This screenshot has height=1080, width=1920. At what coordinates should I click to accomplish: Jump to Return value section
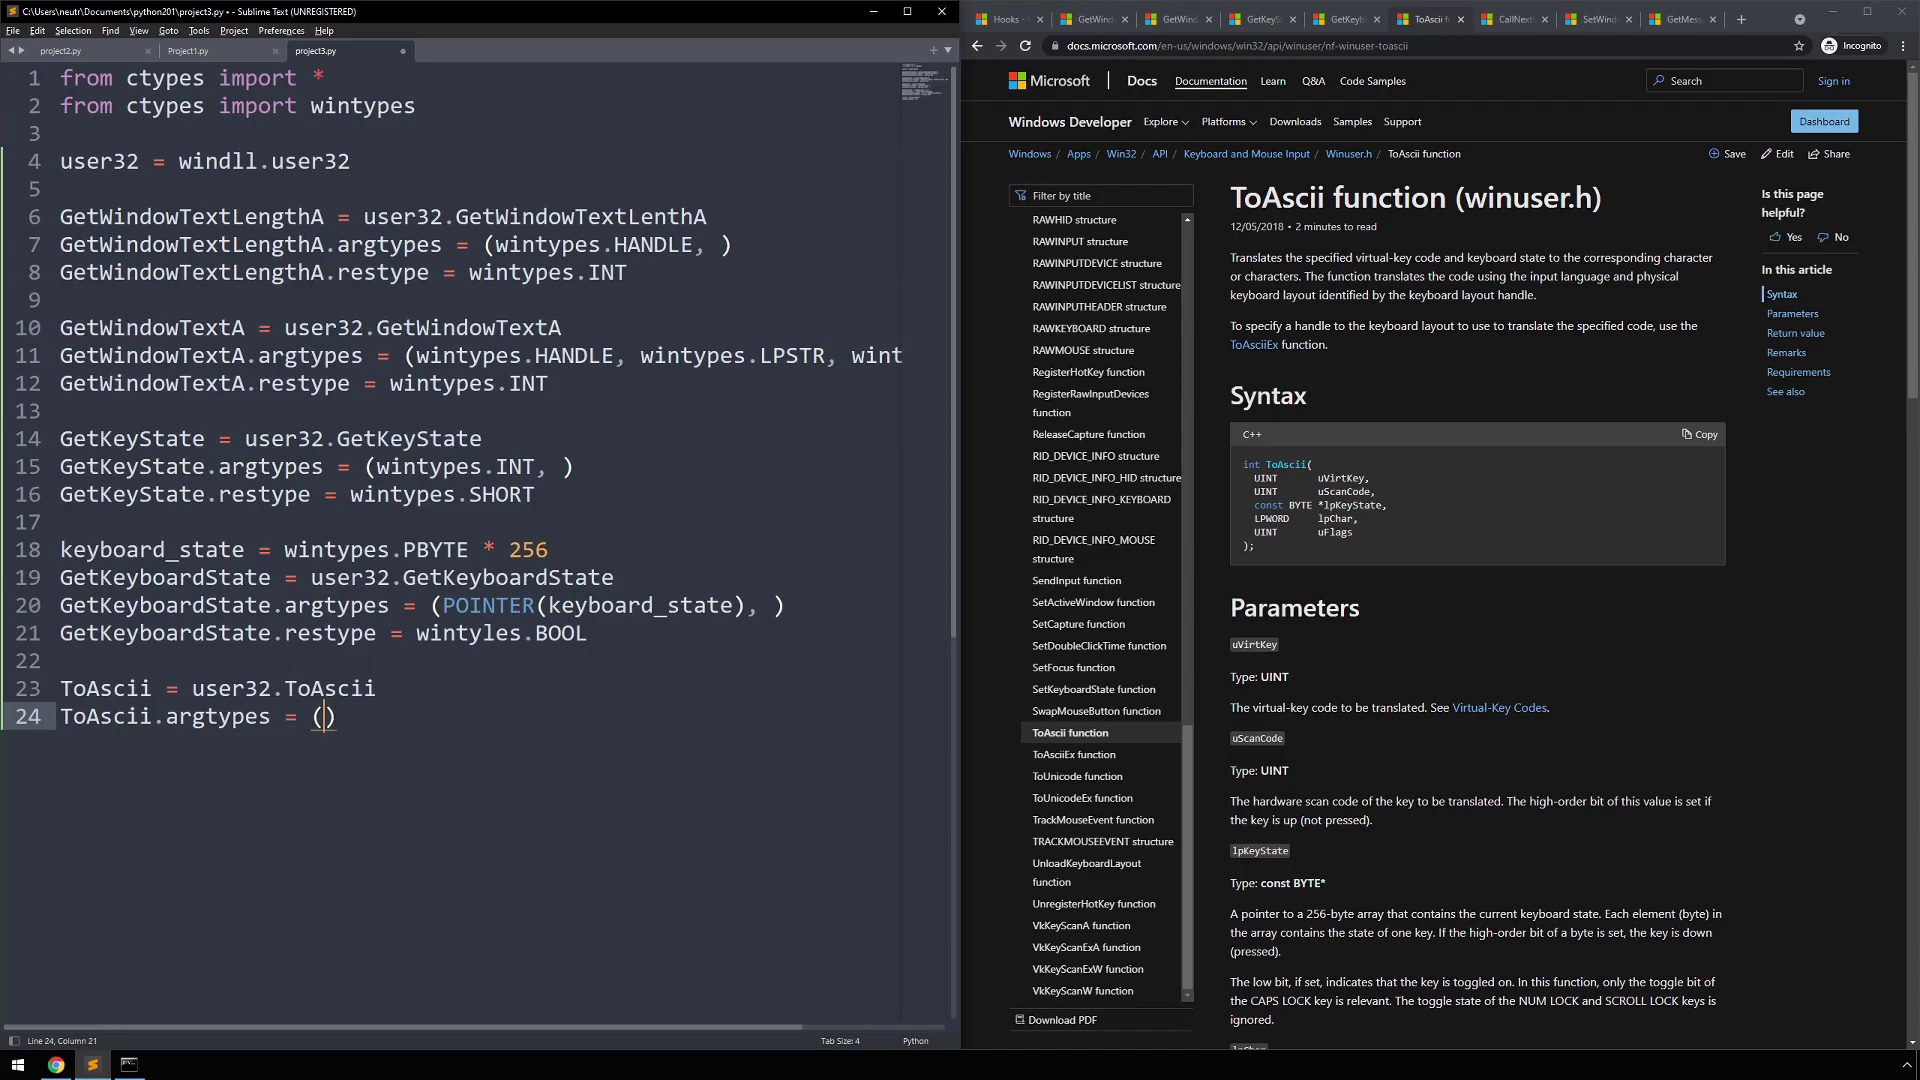[x=1795, y=333]
